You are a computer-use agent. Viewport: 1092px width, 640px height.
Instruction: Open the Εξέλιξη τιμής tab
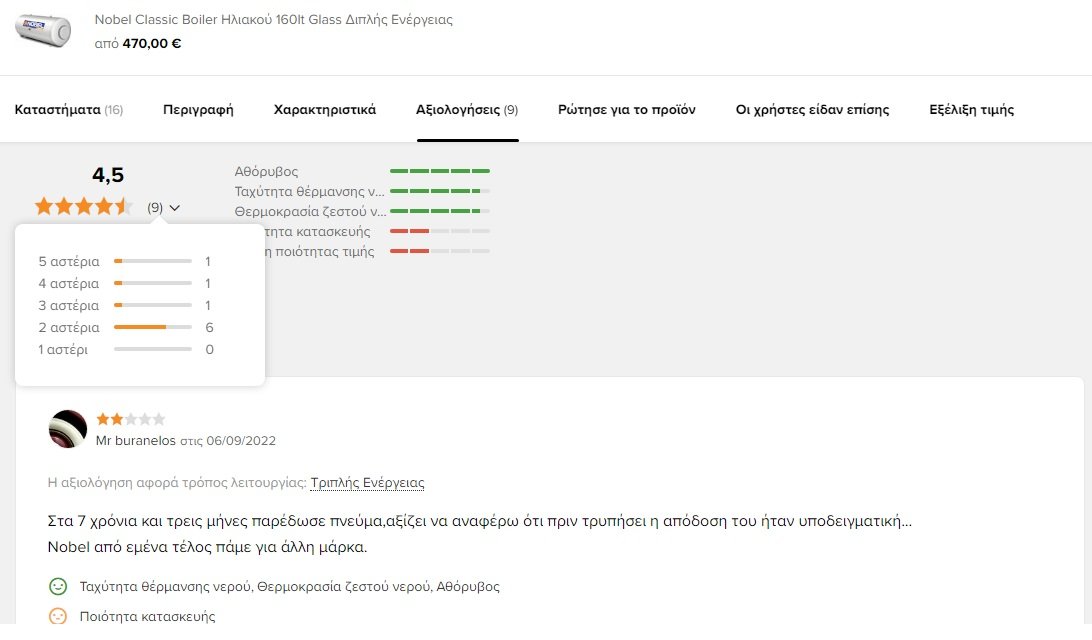click(972, 109)
